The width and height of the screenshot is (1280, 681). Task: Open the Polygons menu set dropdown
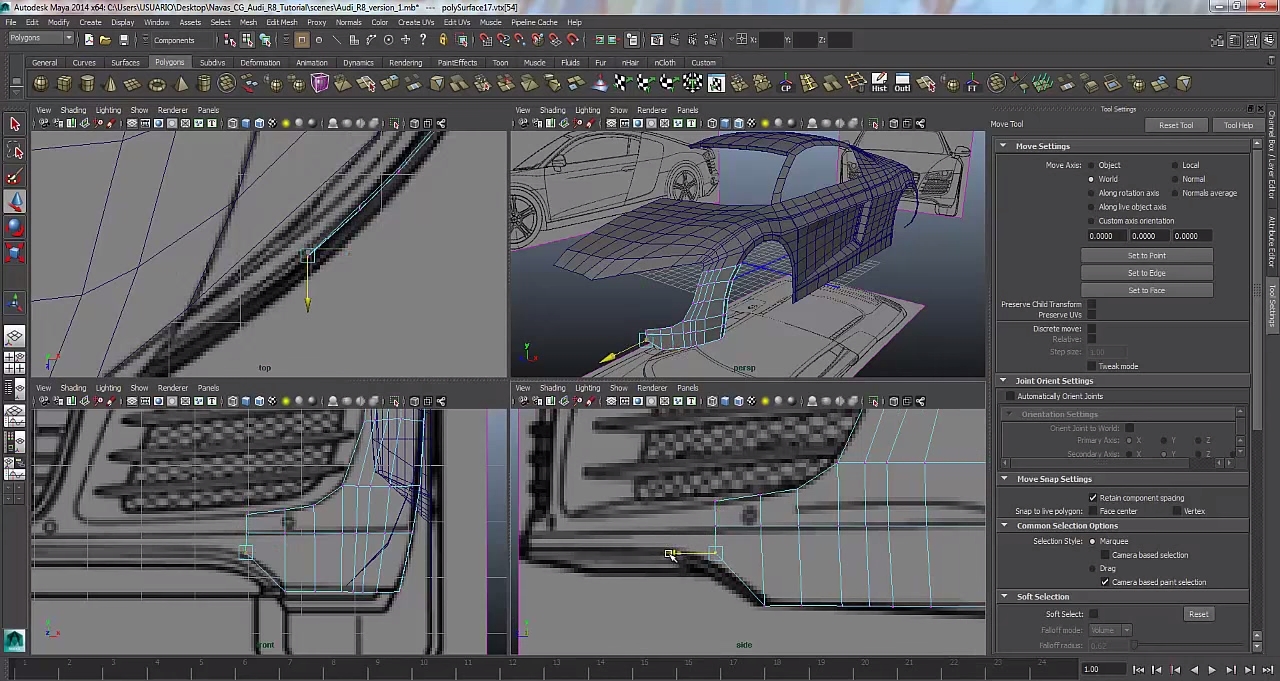tap(41, 39)
